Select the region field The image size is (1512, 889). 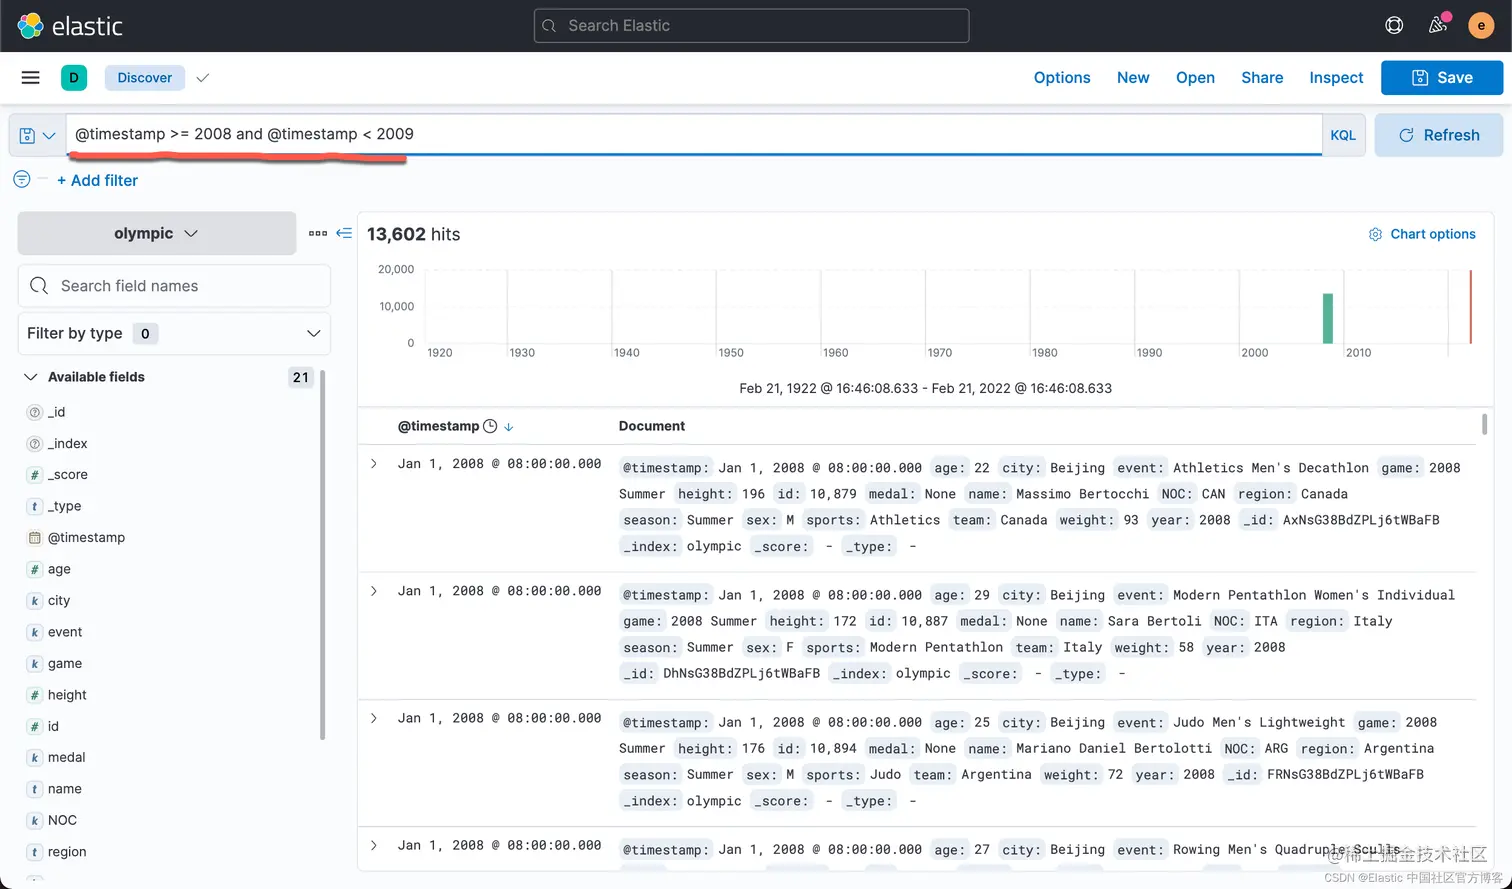coord(67,852)
